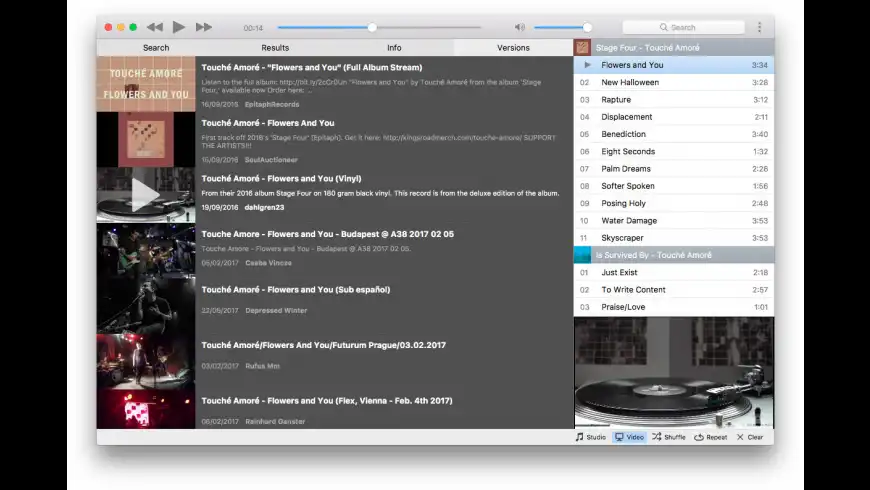
Task: Collapse the Is Survived By album header
Action: click(674, 255)
